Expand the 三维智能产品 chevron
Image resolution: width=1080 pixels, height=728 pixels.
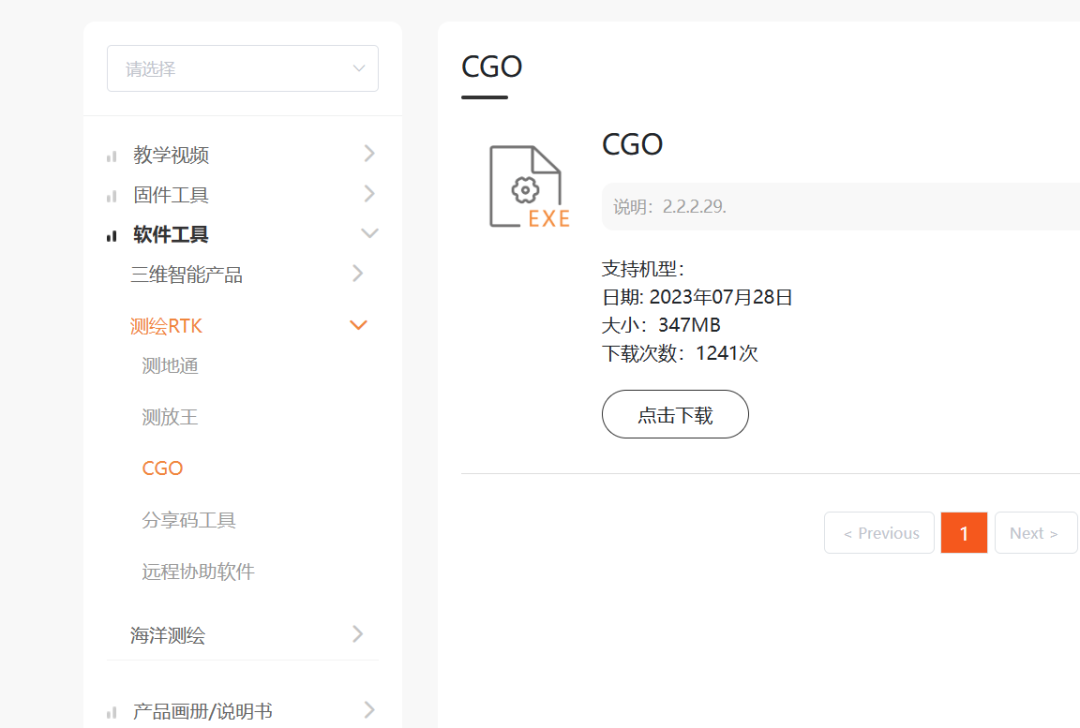coord(357,273)
